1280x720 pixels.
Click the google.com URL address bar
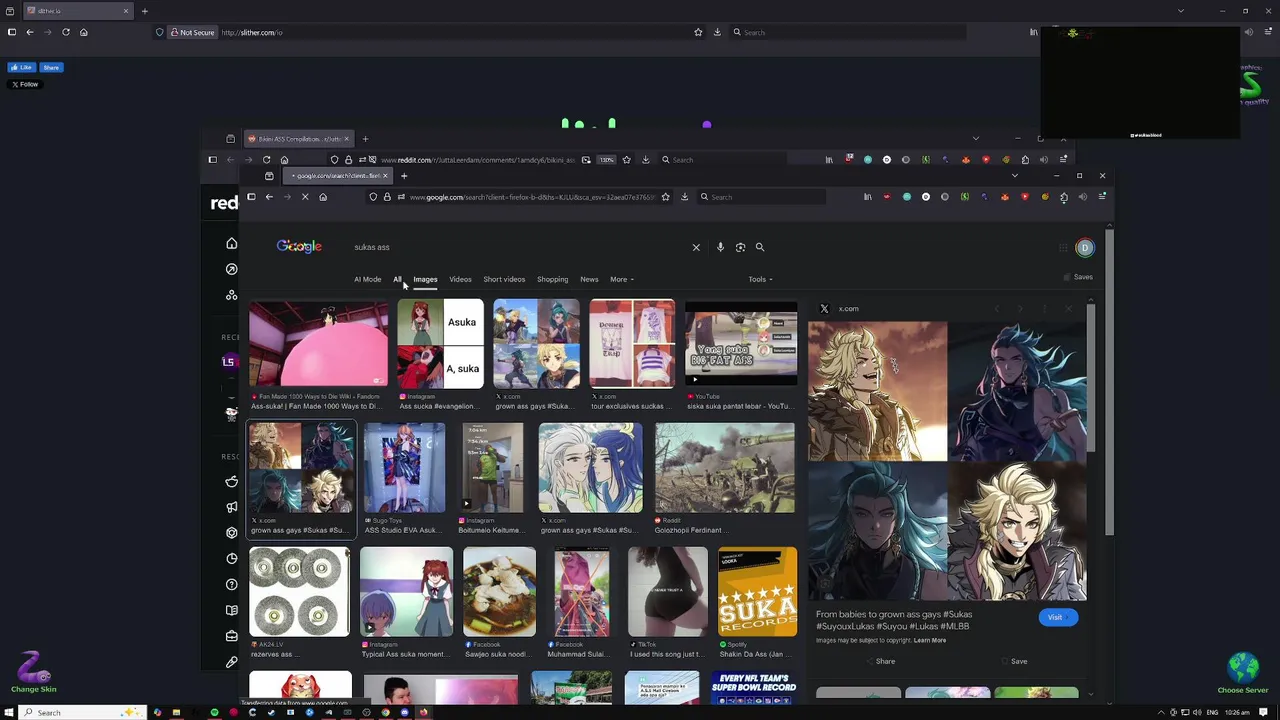(530, 197)
